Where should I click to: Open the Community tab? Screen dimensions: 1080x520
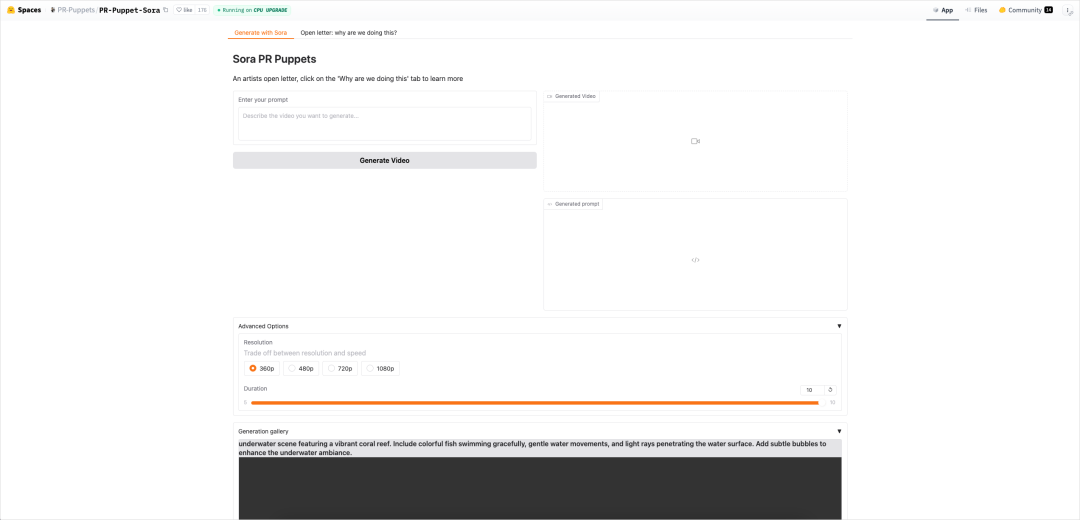1026,10
